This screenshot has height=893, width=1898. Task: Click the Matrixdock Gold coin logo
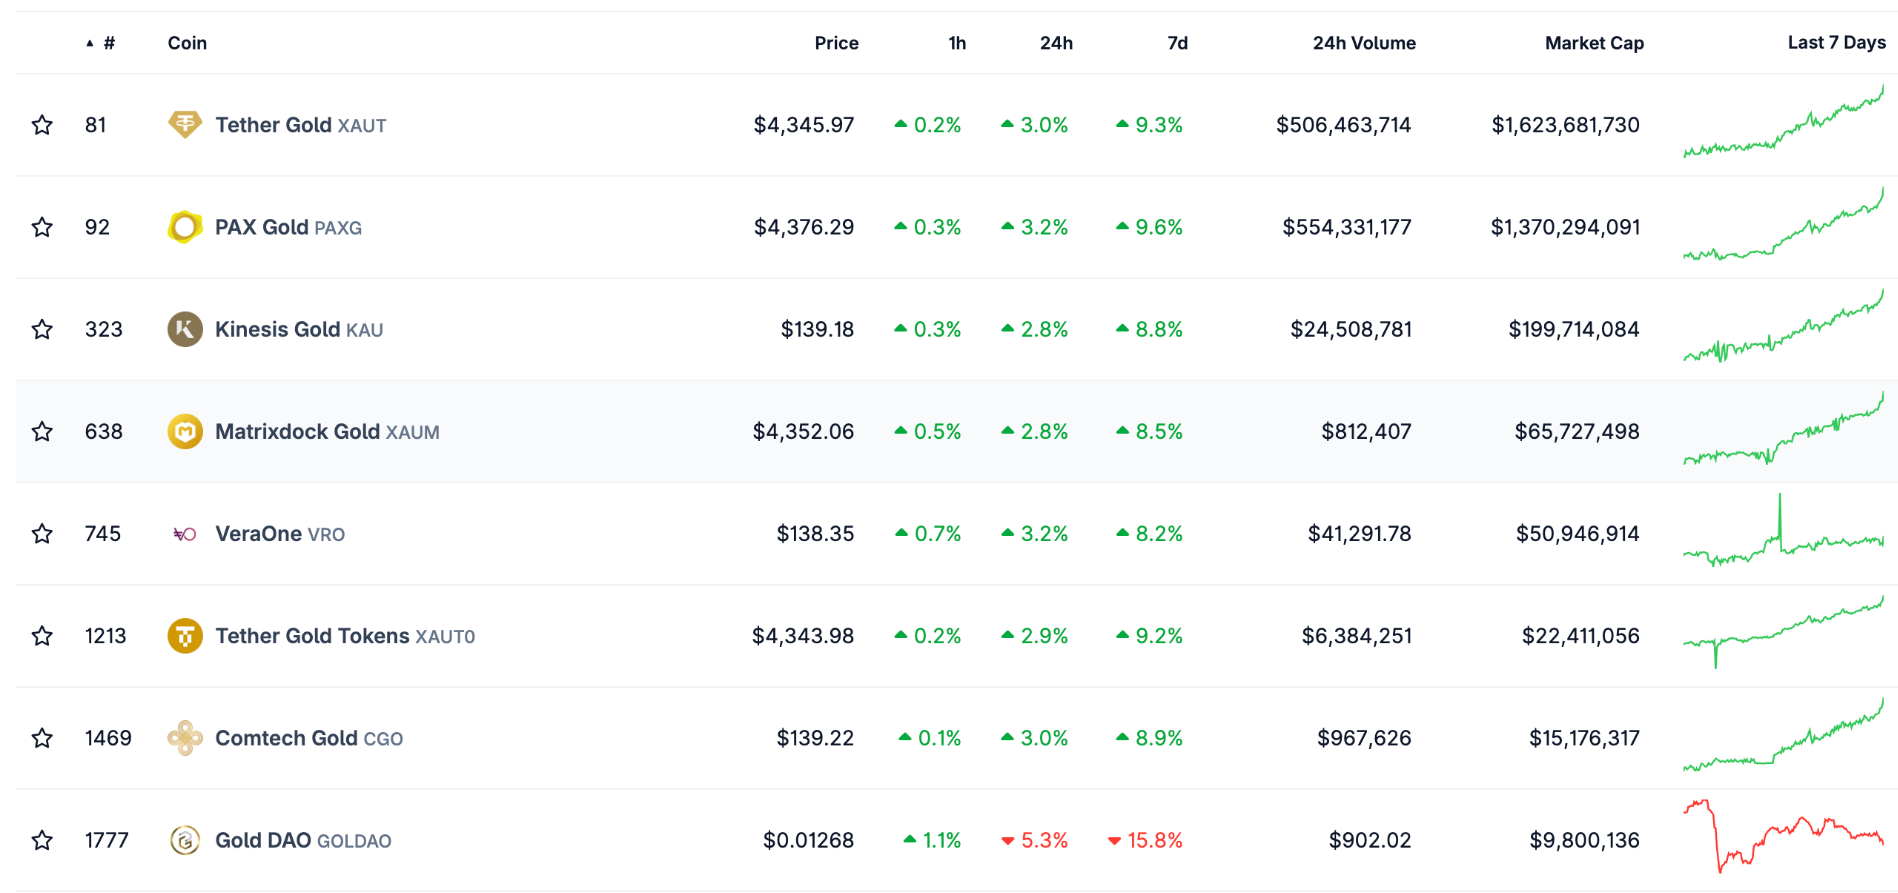pyautogui.click(x=184, y=432)
